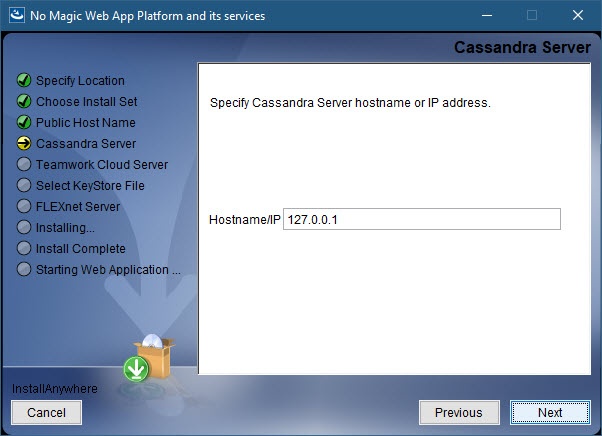This screenshot has width=602, height=436.
Task: Click yellow arrow icon beside Cassandra Server
Action: point(24,144)
